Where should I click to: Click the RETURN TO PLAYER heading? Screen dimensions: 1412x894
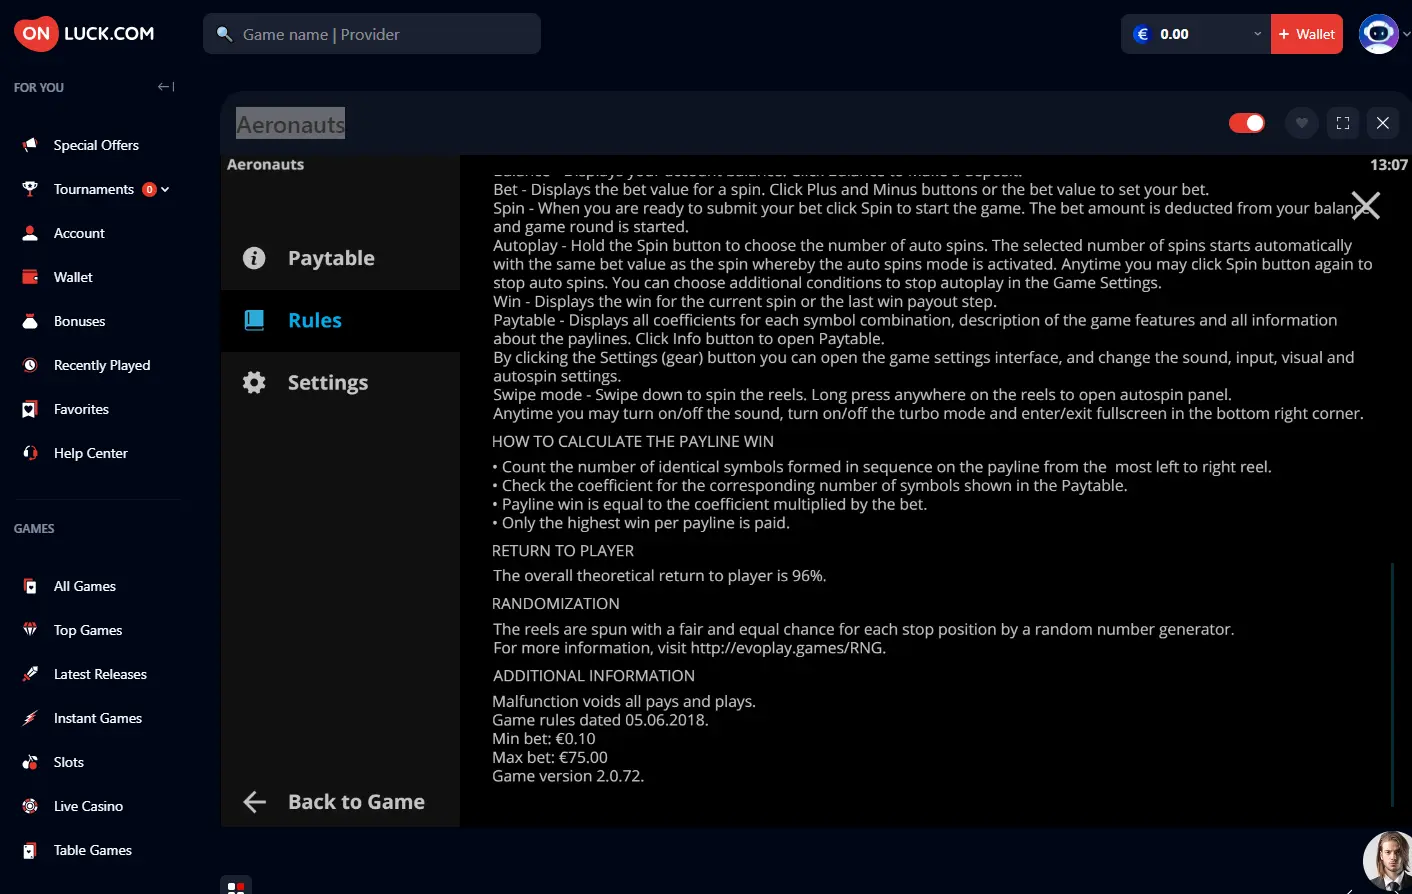point(563,551)
